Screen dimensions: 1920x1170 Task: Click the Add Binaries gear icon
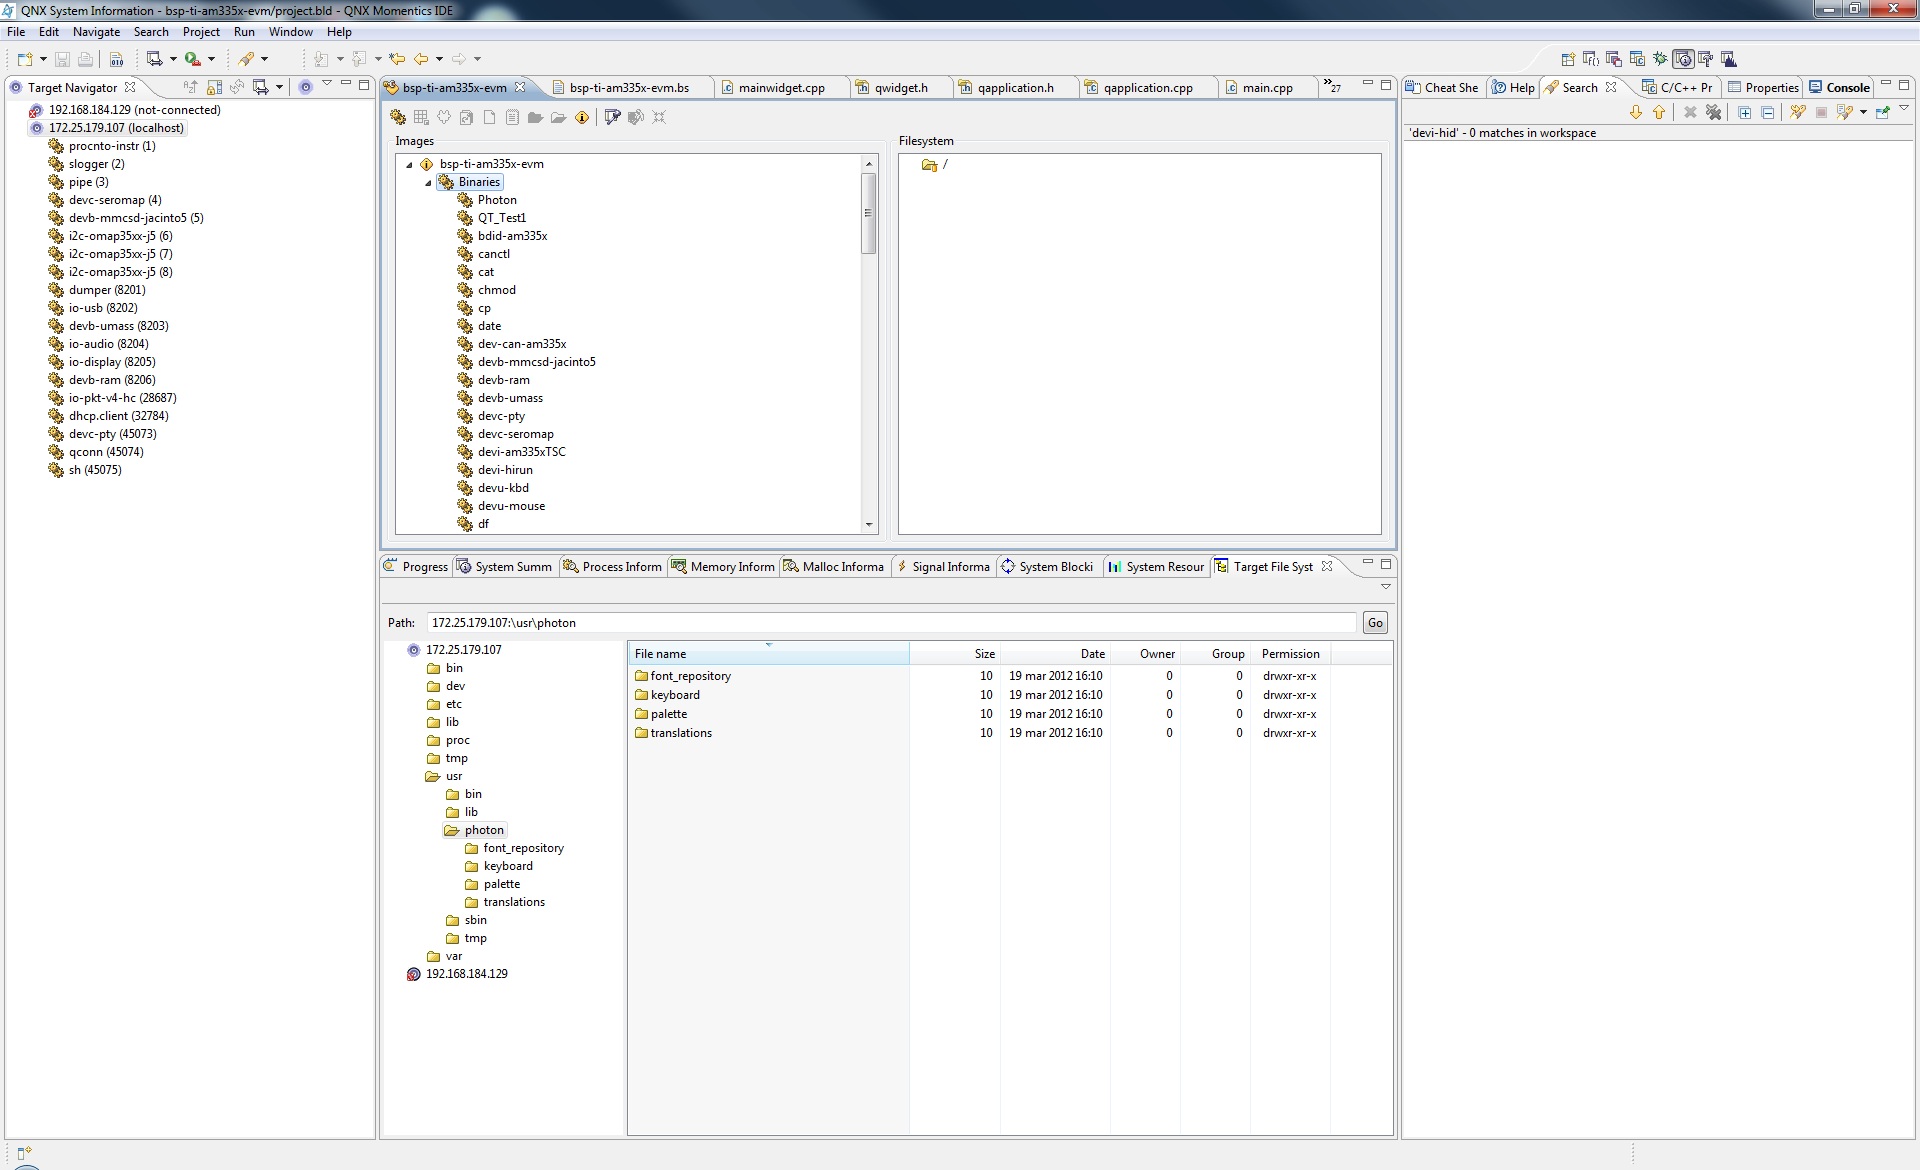point(398,118)
